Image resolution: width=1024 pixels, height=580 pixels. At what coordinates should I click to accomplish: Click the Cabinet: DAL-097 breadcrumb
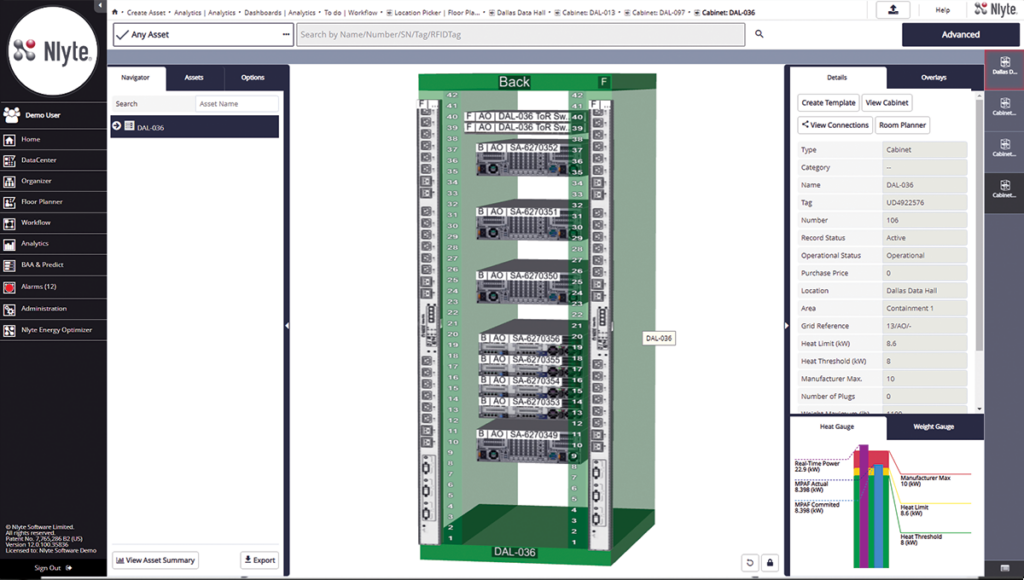click(x=658, y=12)
